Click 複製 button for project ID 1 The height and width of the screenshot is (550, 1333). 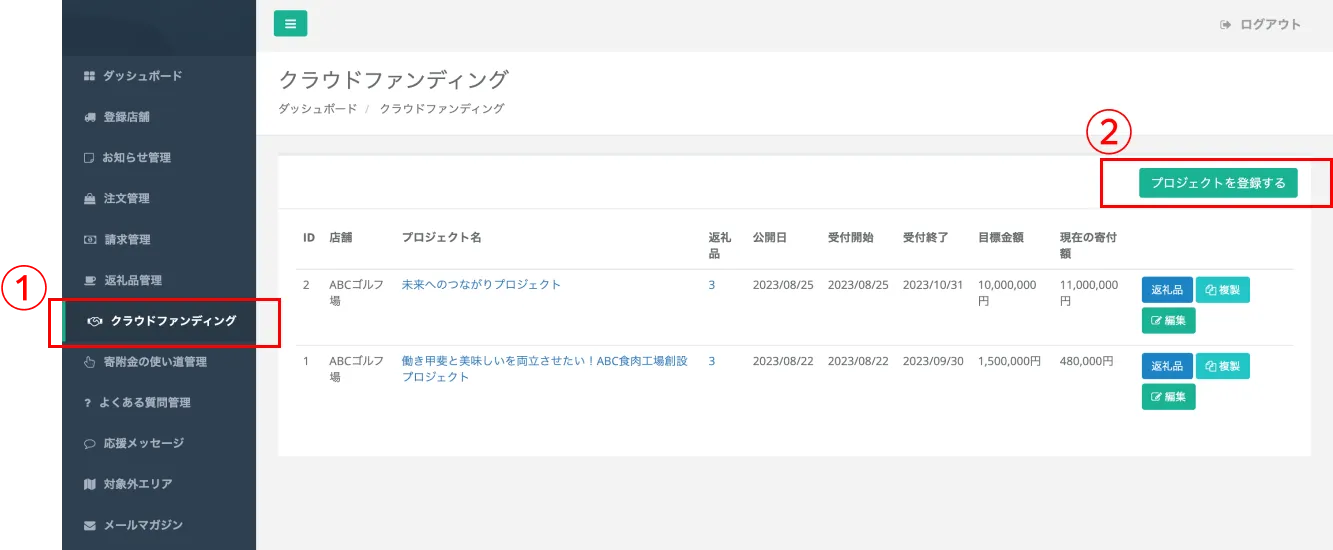(x=1222, y=366)
